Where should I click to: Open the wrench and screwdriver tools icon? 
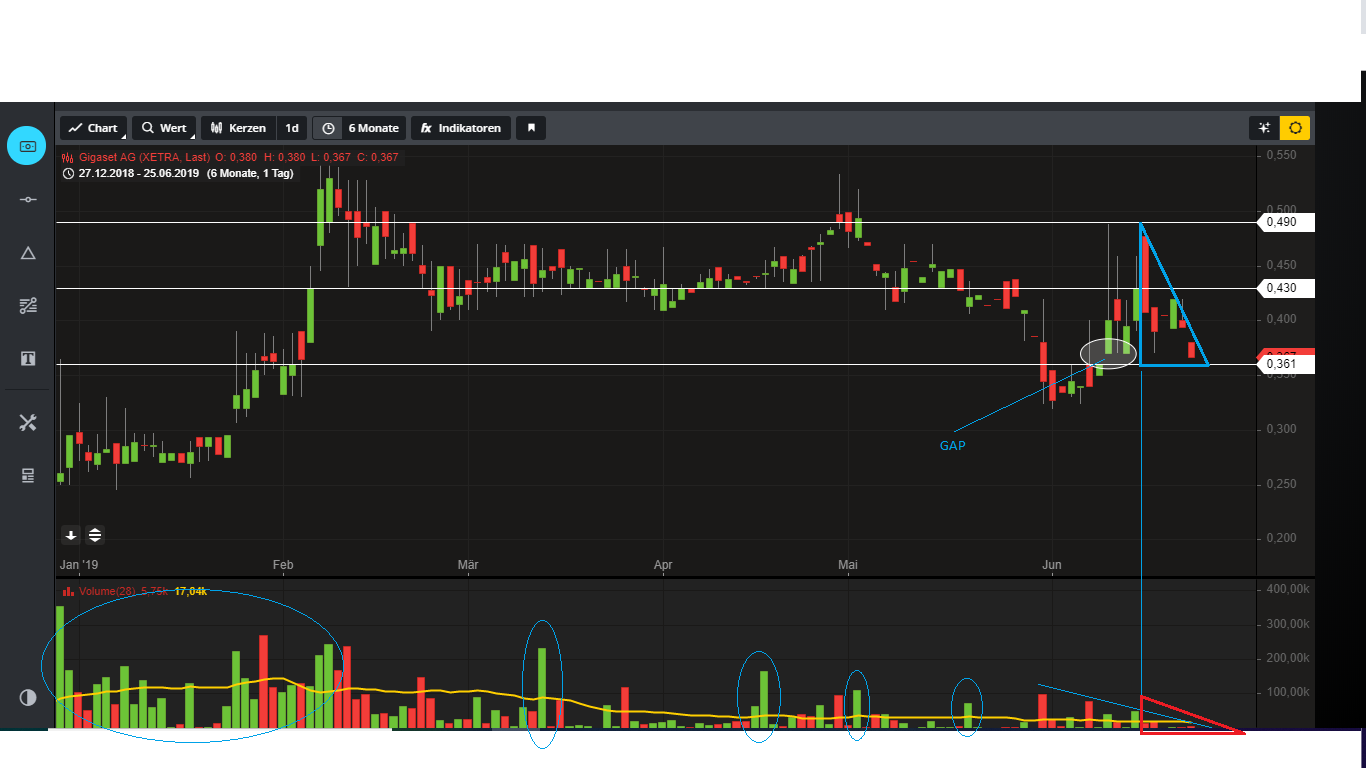tap(28, 423)
